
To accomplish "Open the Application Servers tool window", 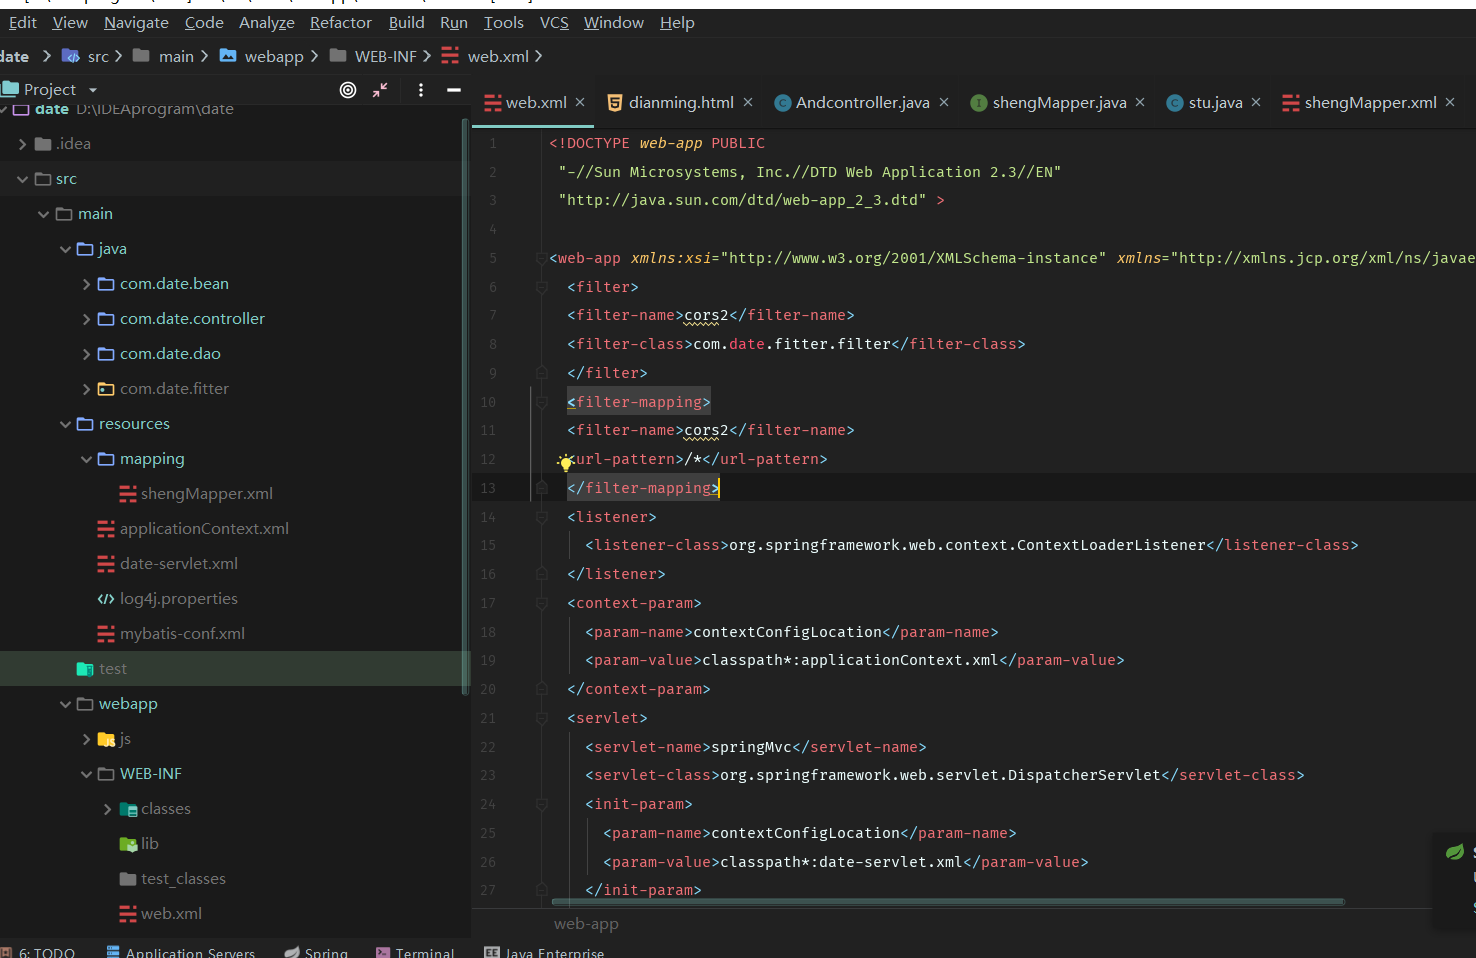I will [180, 951].
